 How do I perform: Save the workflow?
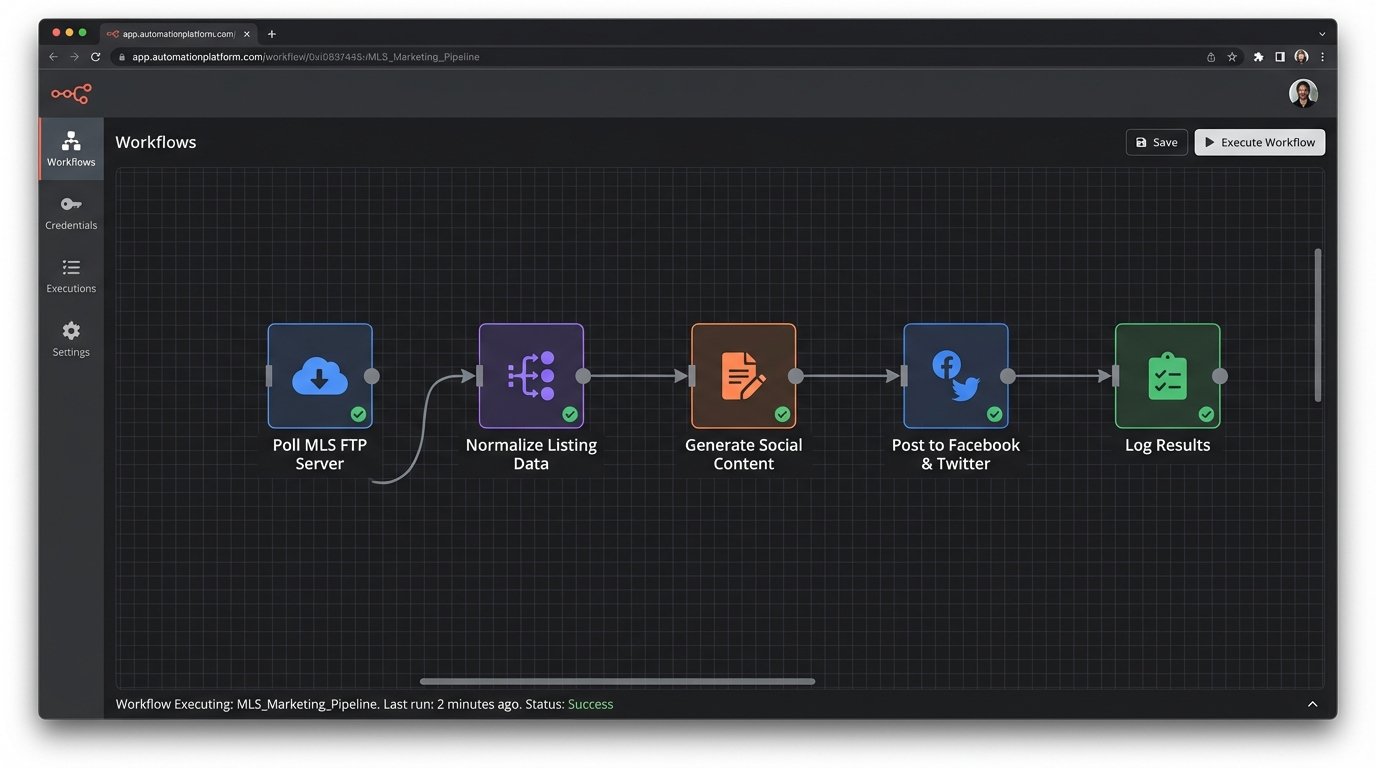1156,142
